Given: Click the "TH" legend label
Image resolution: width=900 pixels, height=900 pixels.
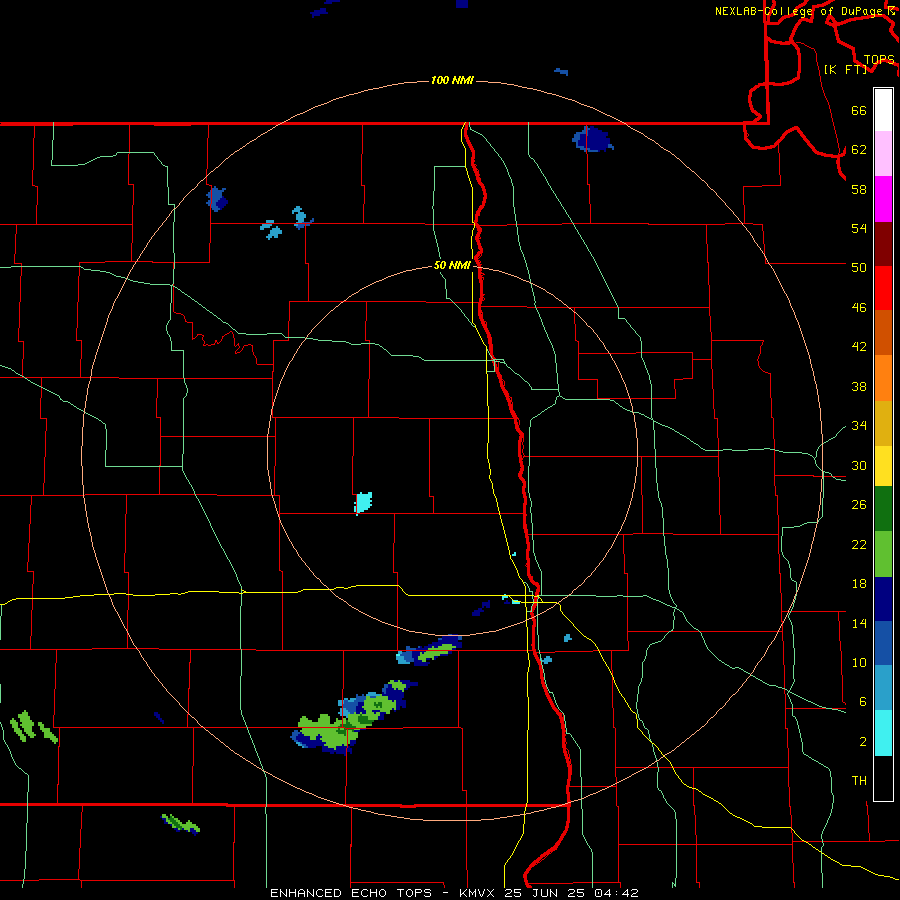Looking at the screenshot, I should pyautogui.click(x=859, y=780).
